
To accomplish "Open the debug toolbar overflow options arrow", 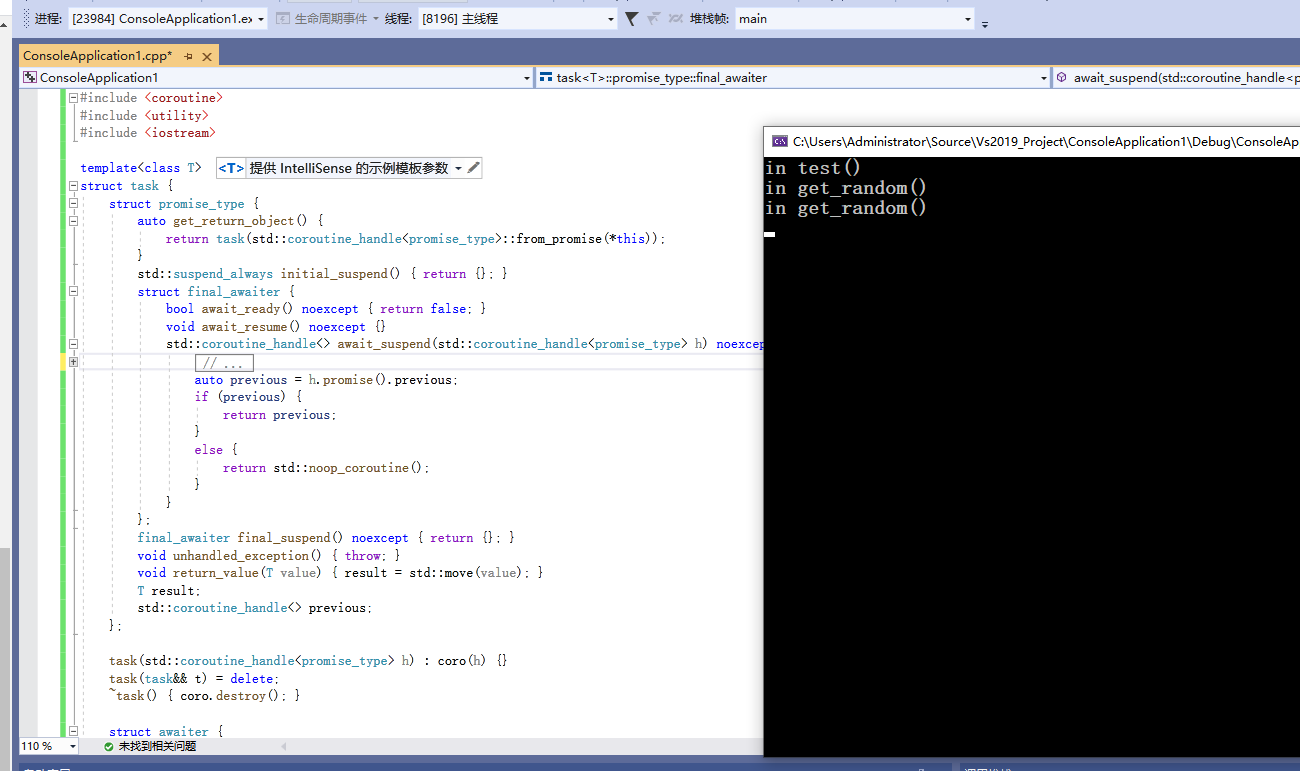I will pos(985,22).
